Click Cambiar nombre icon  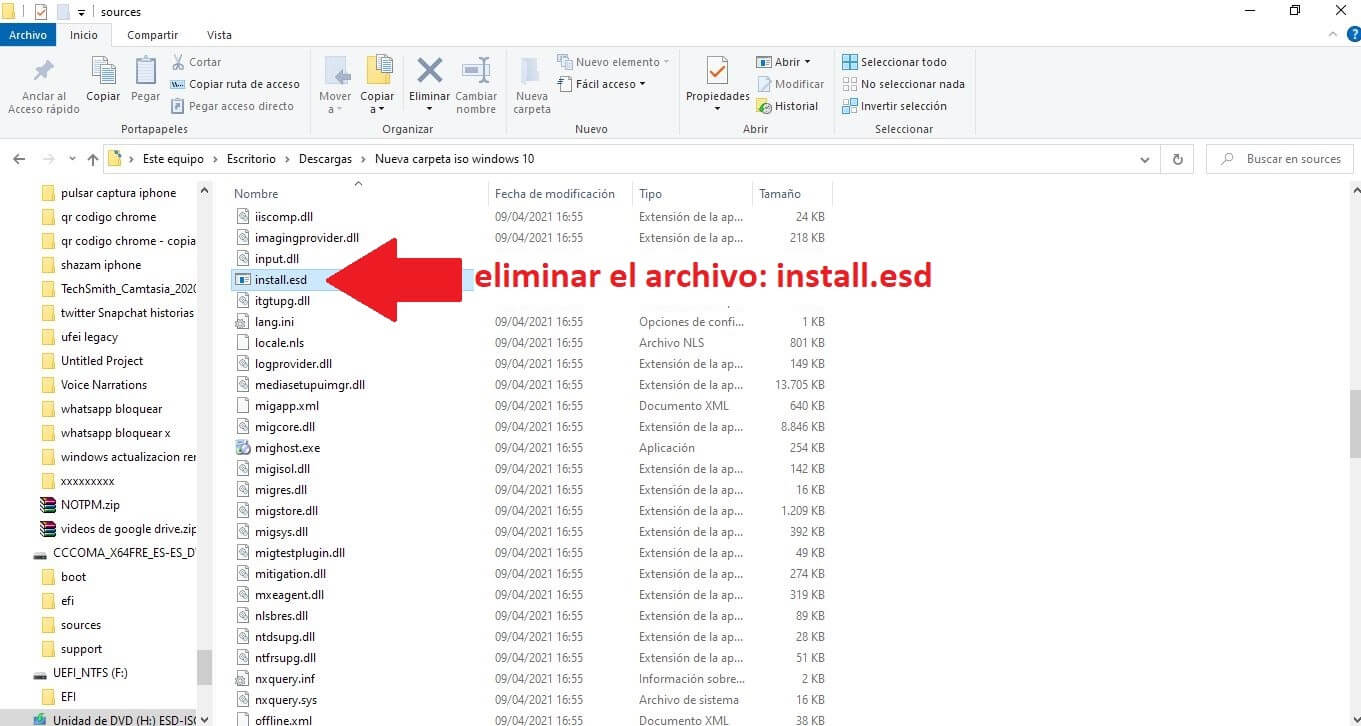coord(476,71)
